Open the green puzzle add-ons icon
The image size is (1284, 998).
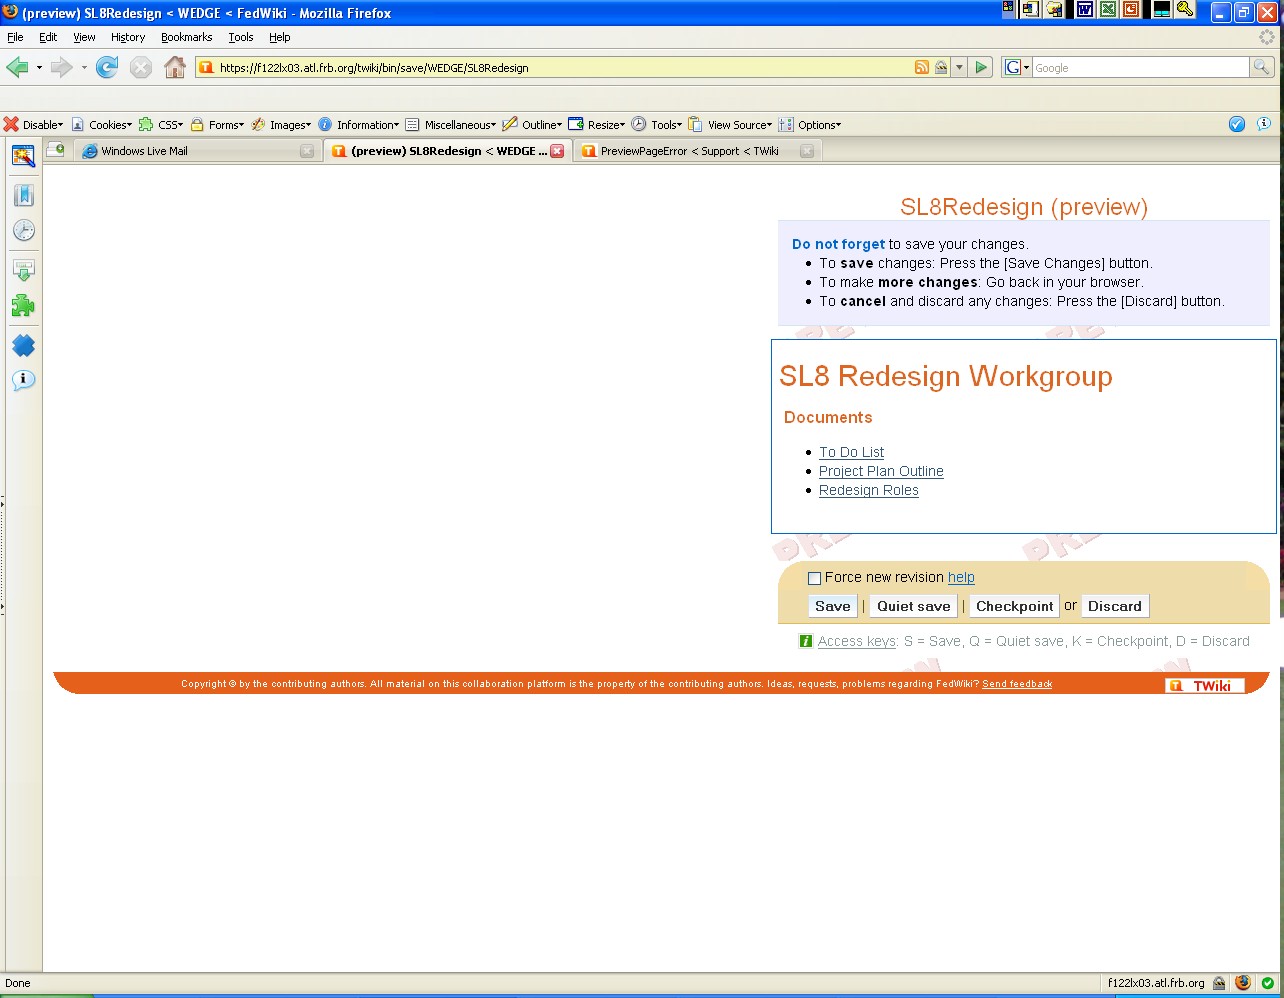point(23,306)
